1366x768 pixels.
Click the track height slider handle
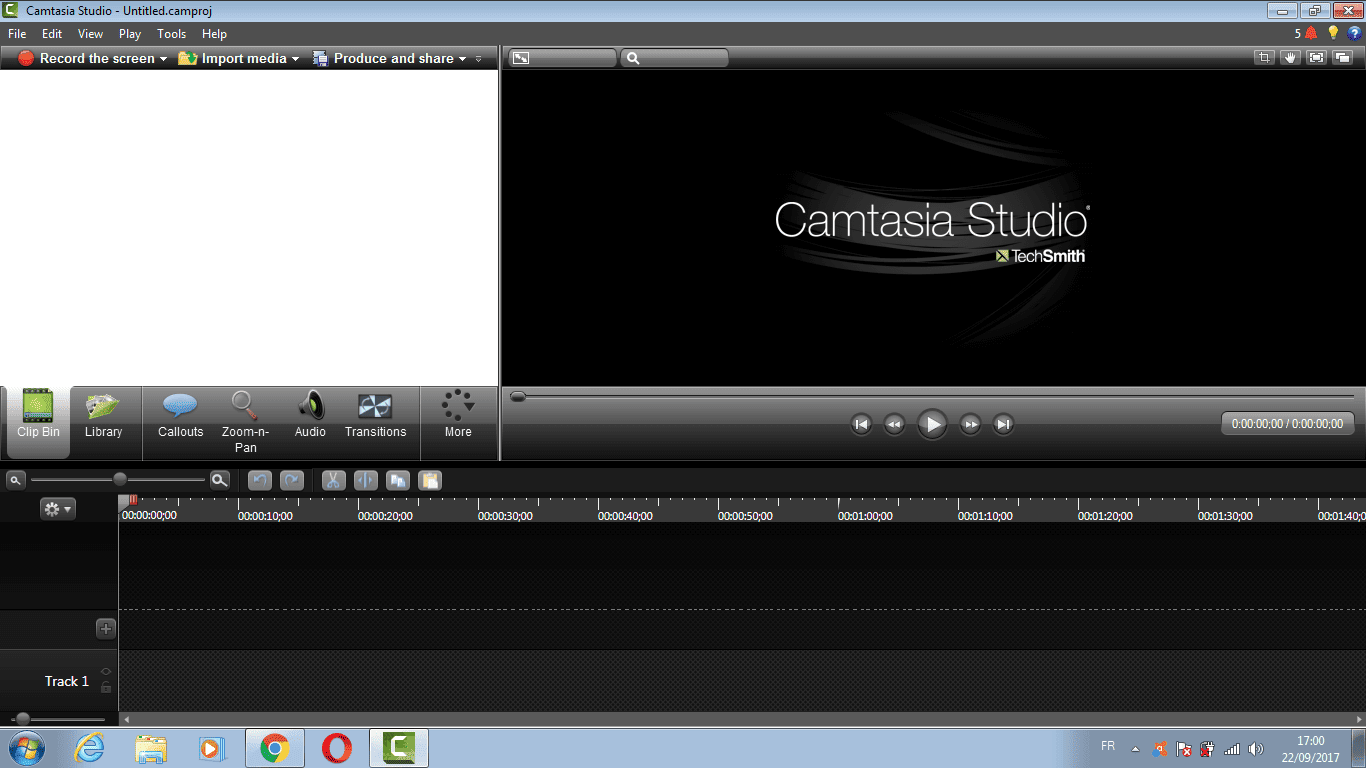coord(22,719)
